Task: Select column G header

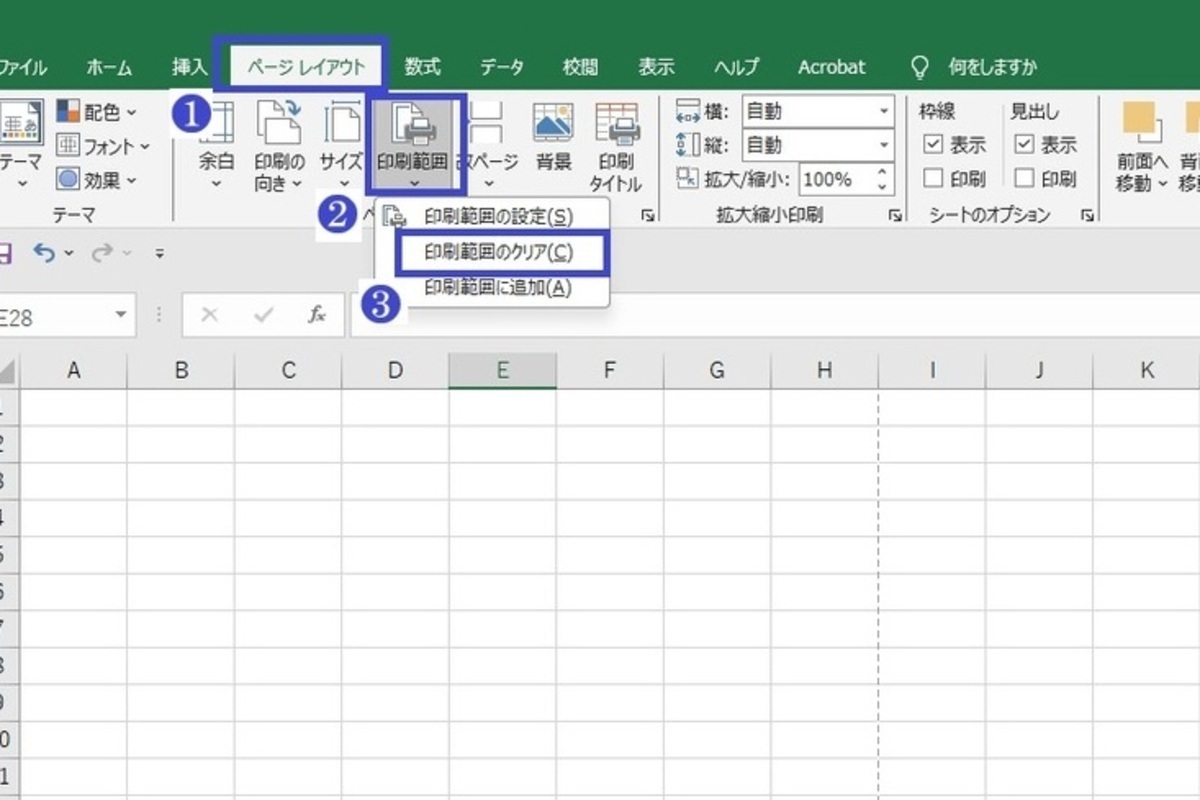Action: (716, 370)
